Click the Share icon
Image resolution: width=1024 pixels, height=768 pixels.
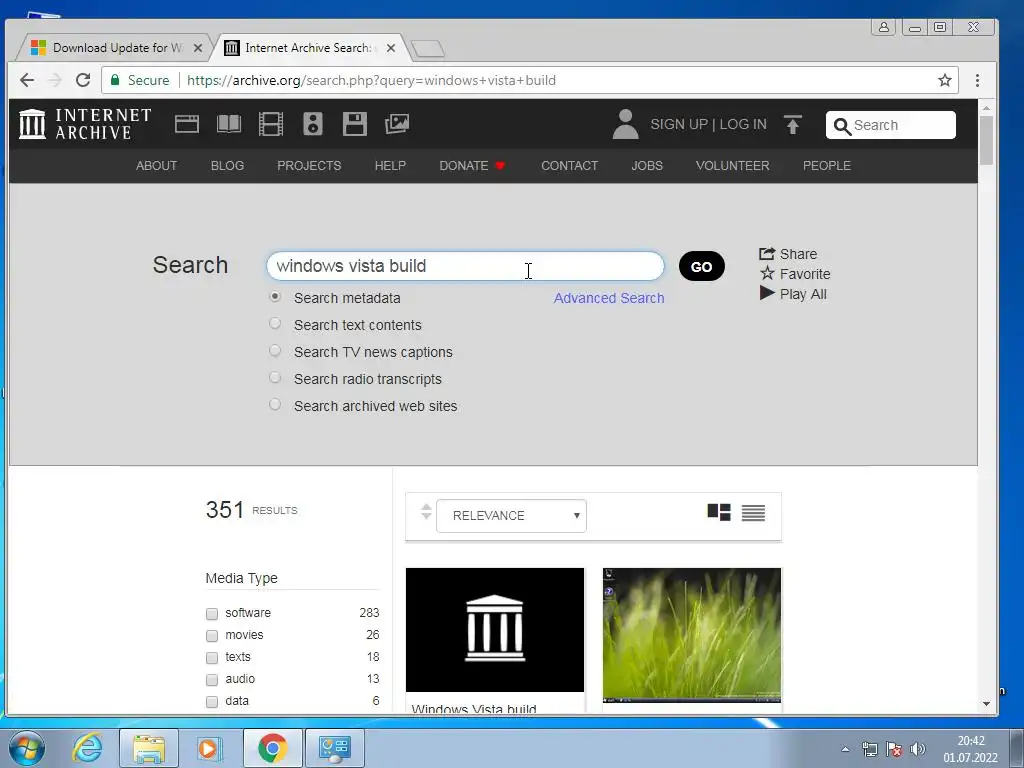pyautogui.click(x=767, y=253)
